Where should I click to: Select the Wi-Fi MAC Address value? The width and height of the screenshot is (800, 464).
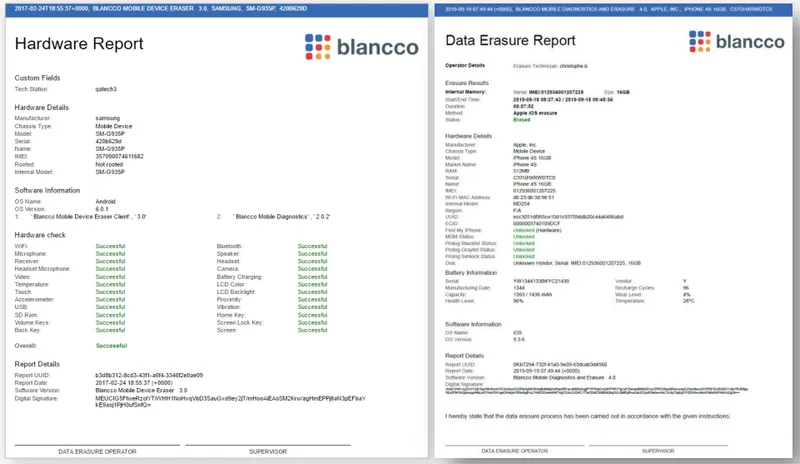coord(533,197)
